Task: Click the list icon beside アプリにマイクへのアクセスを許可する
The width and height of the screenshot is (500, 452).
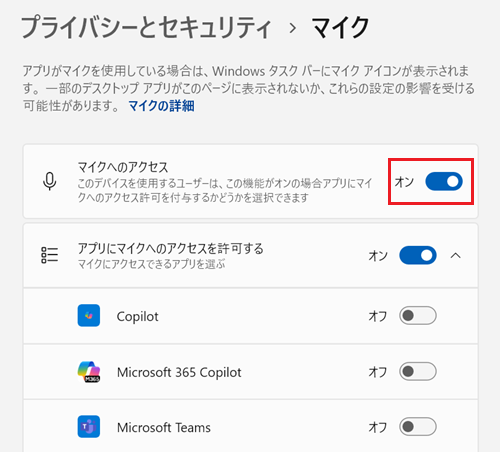Action: tap(49, 255)
